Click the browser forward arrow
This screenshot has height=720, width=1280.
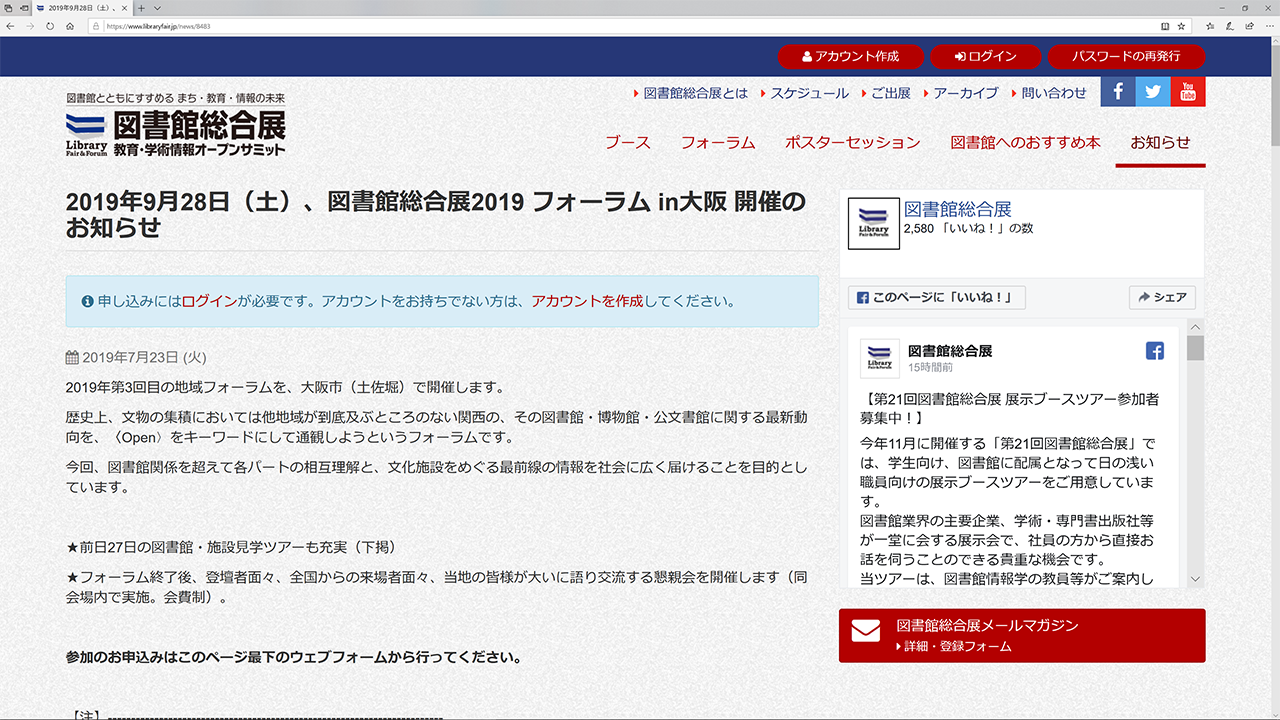[x=30, y=26]
